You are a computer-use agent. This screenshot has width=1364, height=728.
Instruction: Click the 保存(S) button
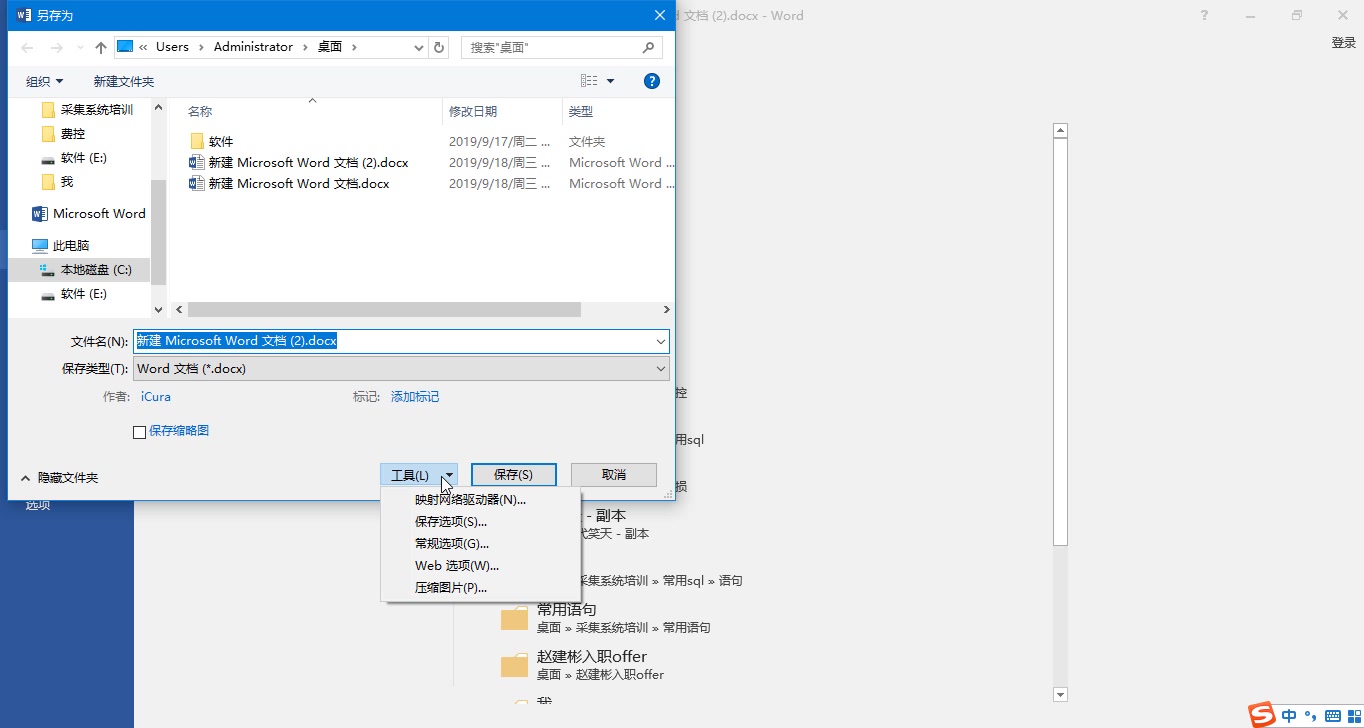pyautogui.click(x=513, y=475)
